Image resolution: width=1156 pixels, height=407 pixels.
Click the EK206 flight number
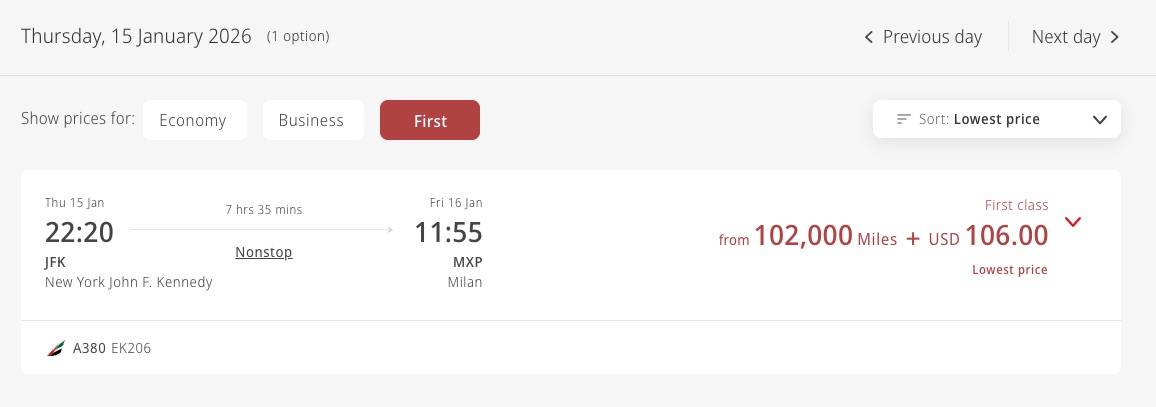tap(131, 349)
